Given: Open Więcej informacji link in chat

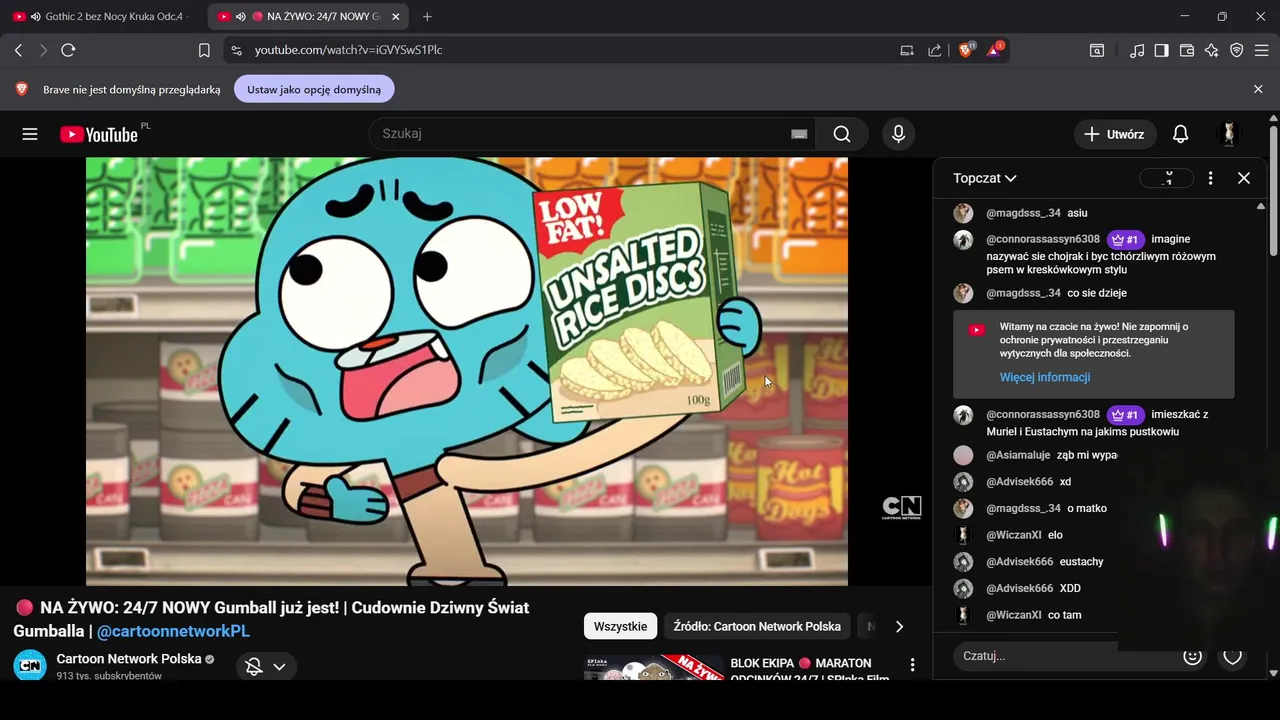Looking at the screenshot, I should pos(1045,377).
